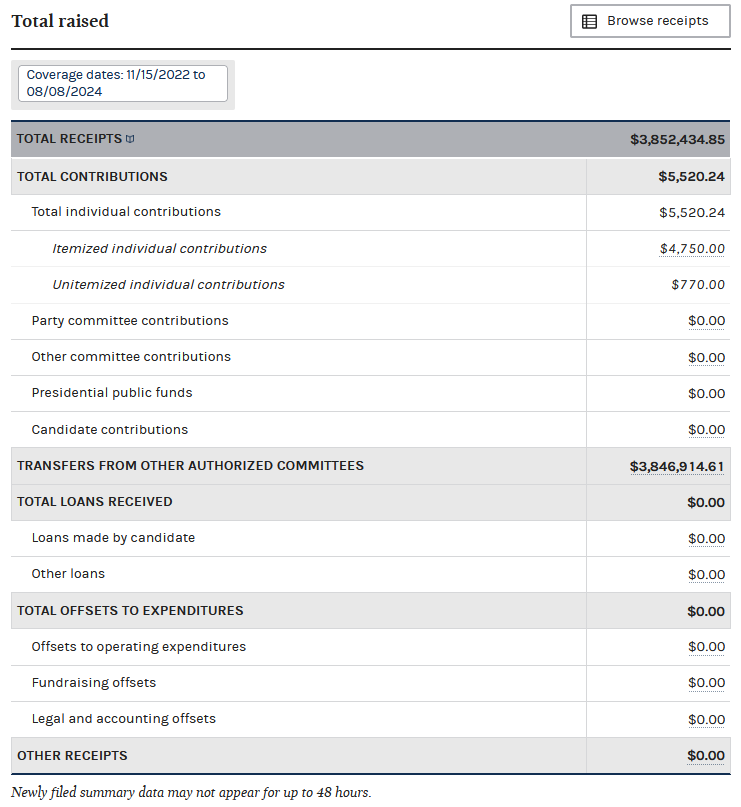This screenshot has width=741, height=807.
Task: Open the Fundraising offsets $0.00 link
Action: point(707,683)
